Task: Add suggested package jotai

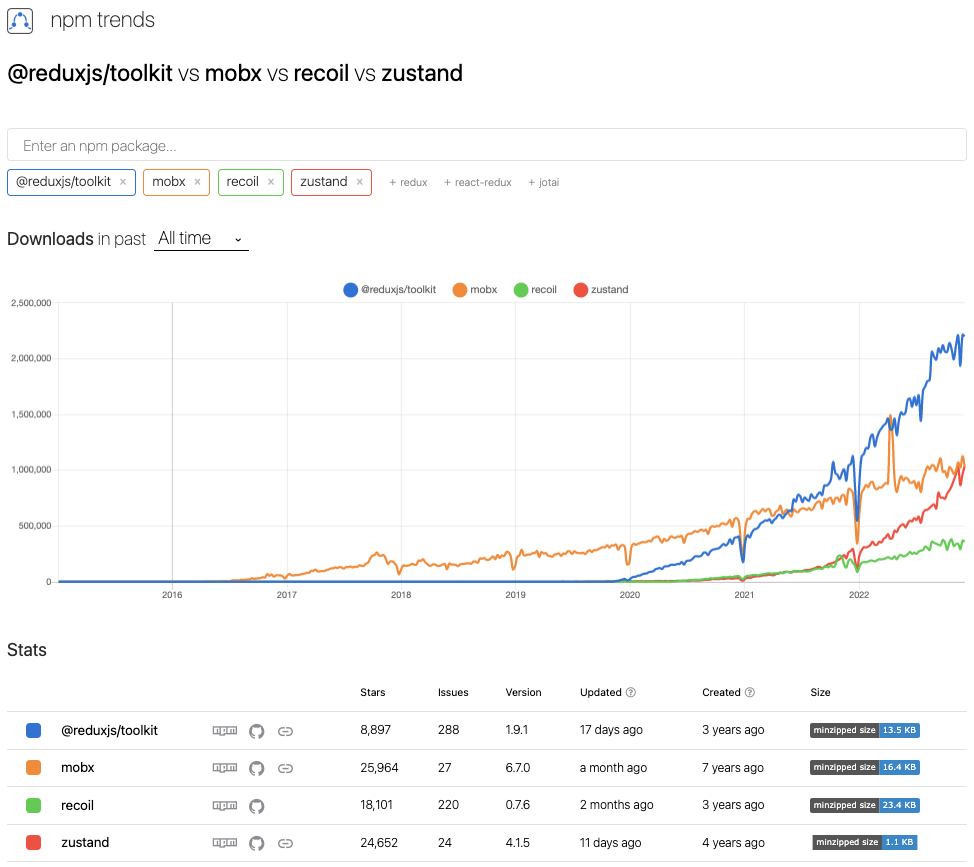Action: tap(544, 183)
